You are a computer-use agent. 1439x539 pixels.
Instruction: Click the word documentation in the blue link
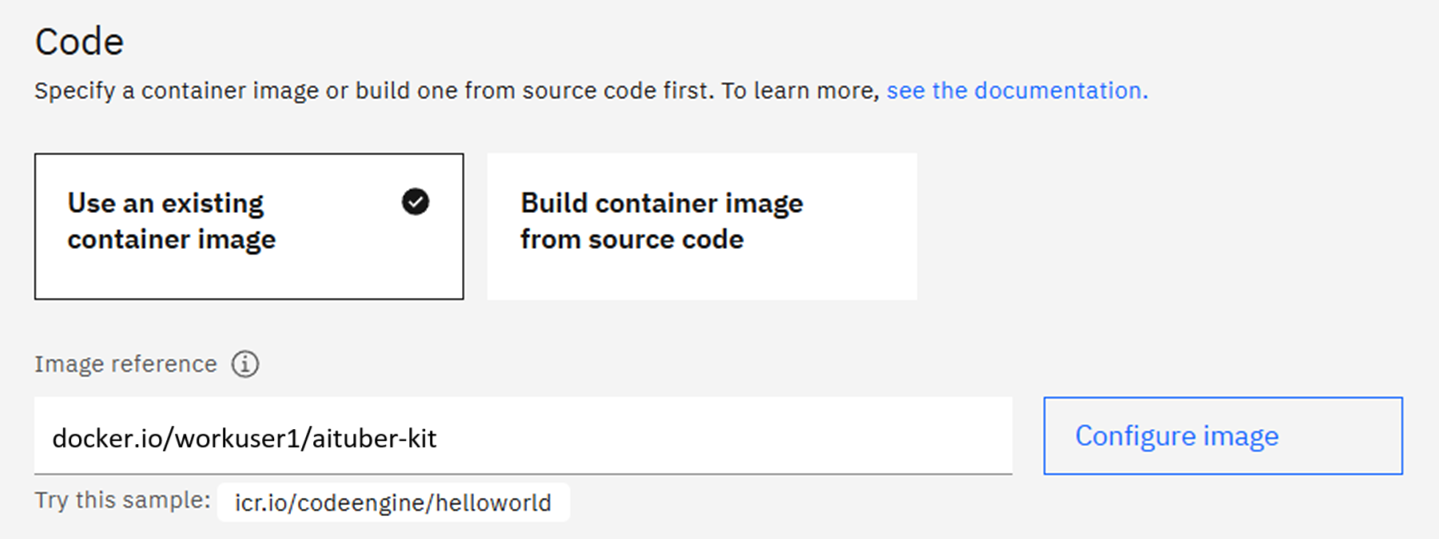[x=1059, y=91]
